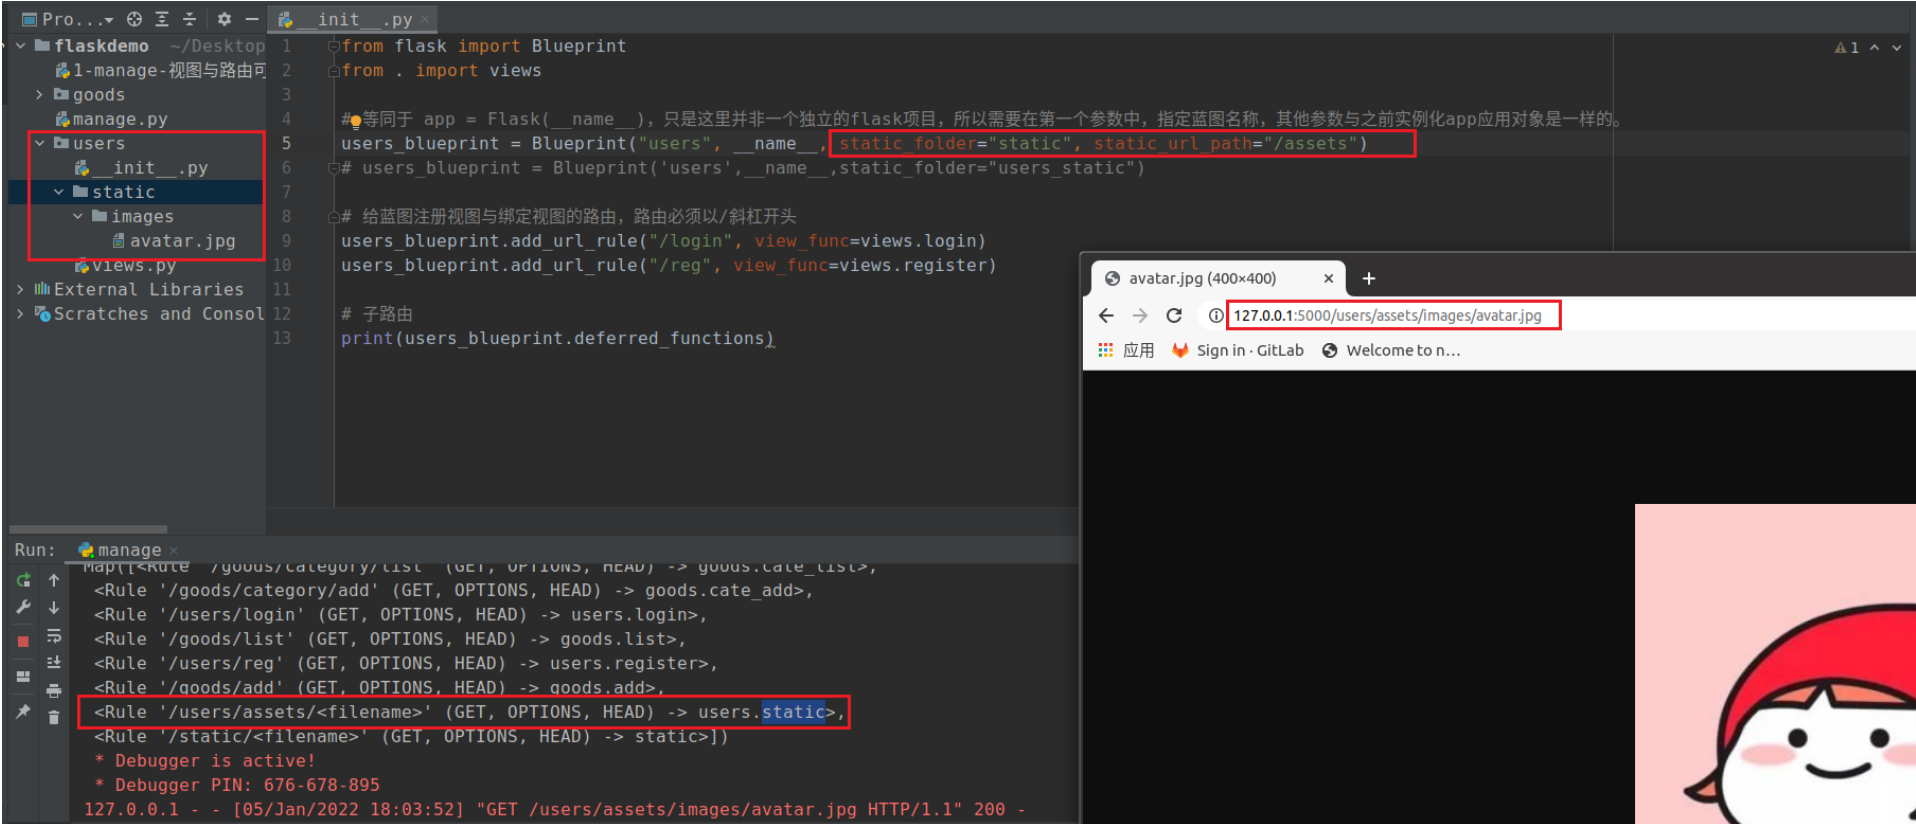Image resolution: width=1916 pixels, height=824 pixels.
Task: Open the warning indicator showing 1 problem
Action: point(1846,47)
